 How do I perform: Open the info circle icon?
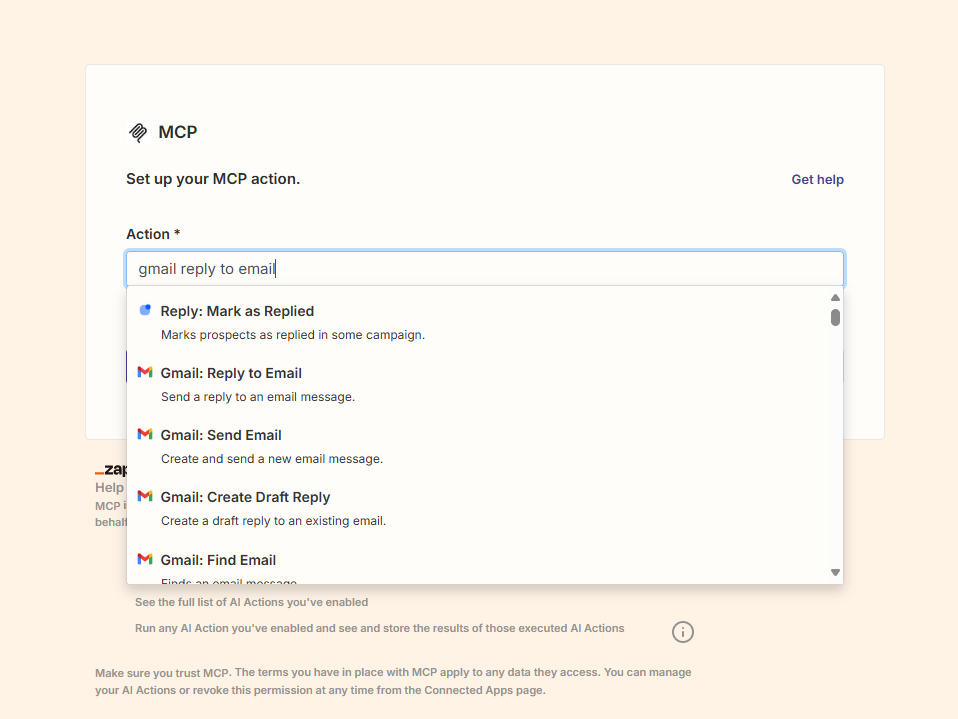click(x=682, y=632)
